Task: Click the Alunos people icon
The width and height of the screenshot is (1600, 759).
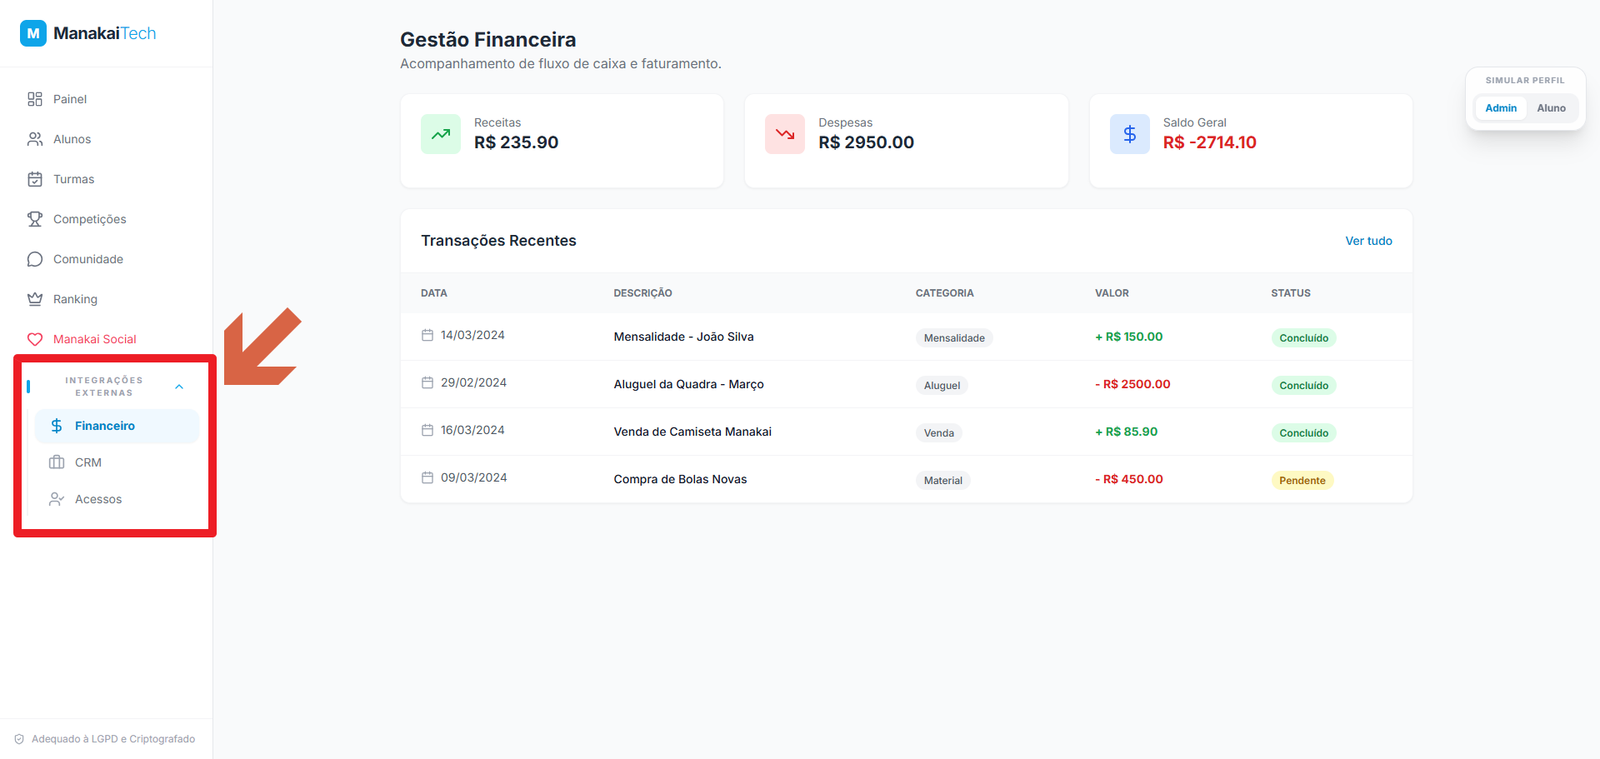Action: pos(35,139)
